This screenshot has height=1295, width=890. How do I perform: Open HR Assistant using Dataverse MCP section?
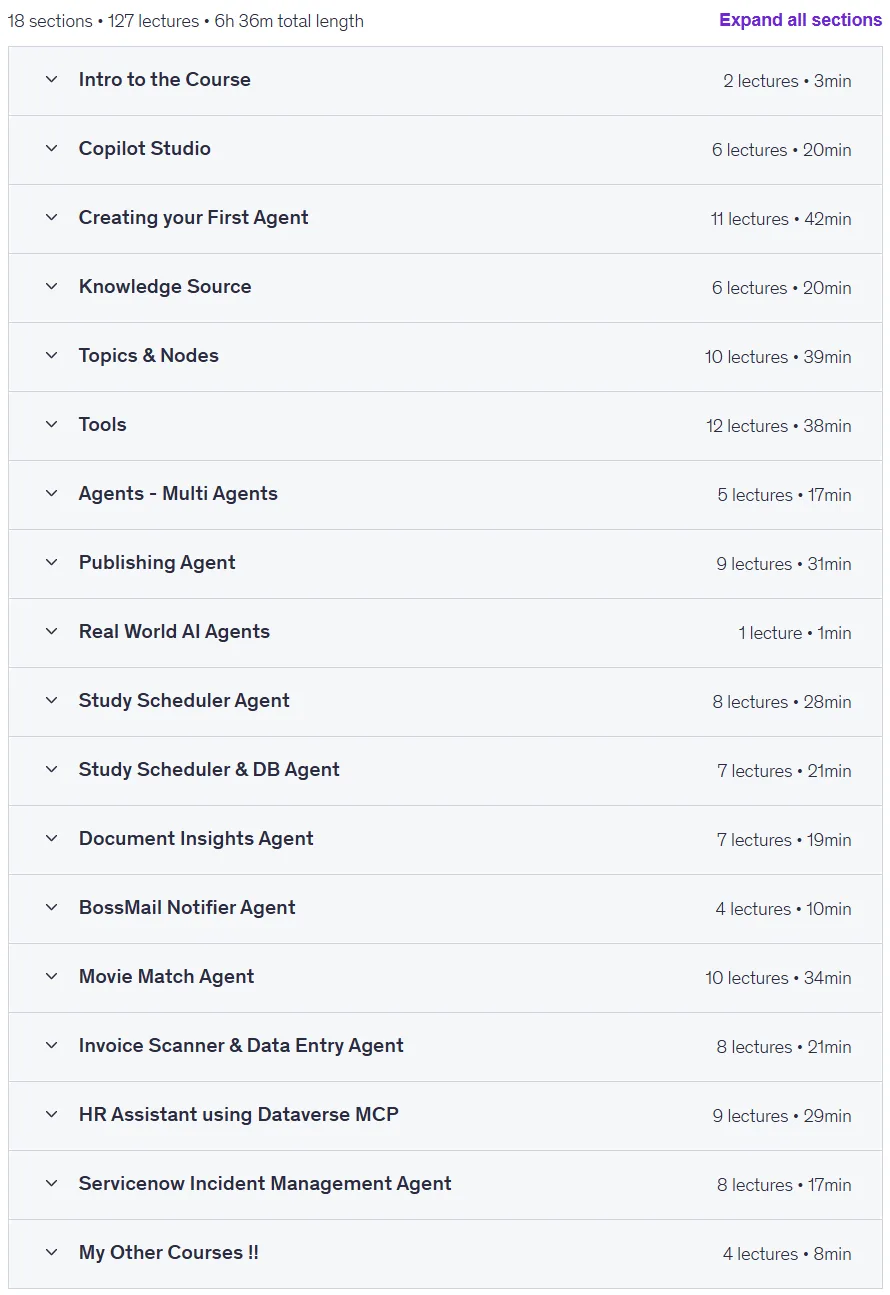[445, 1115]
